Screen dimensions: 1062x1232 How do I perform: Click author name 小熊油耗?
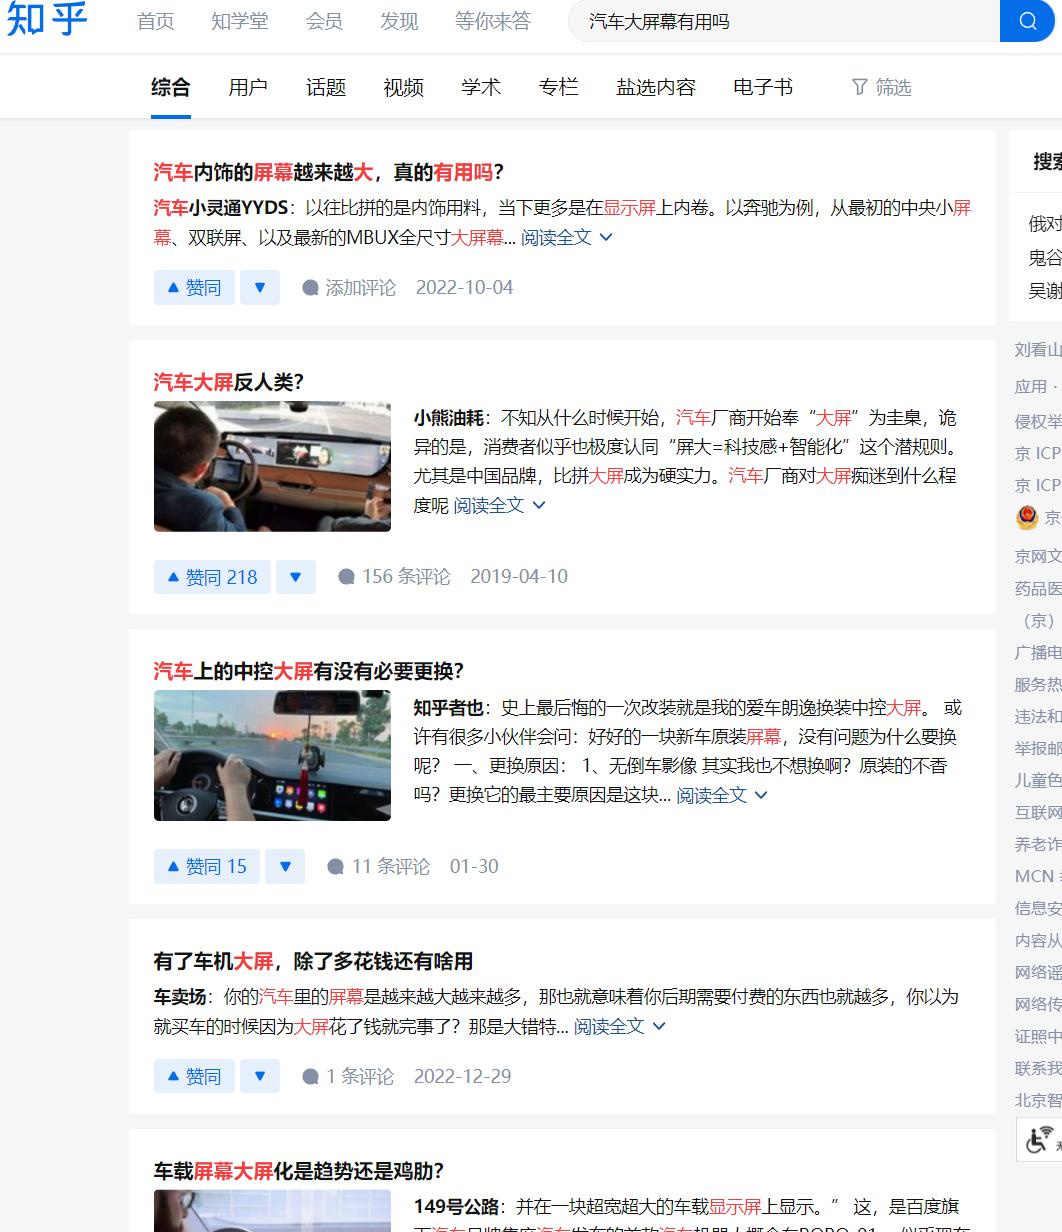[448, 418]
